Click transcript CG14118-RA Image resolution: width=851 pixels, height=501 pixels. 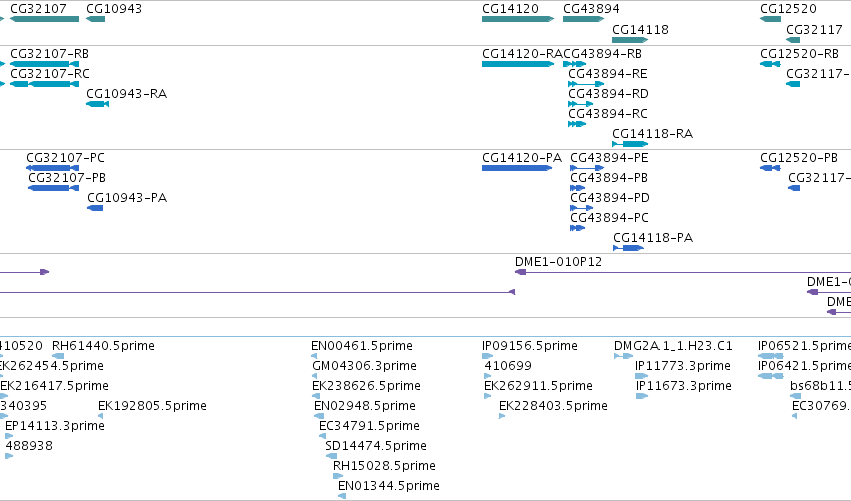[x=630, y=144]
